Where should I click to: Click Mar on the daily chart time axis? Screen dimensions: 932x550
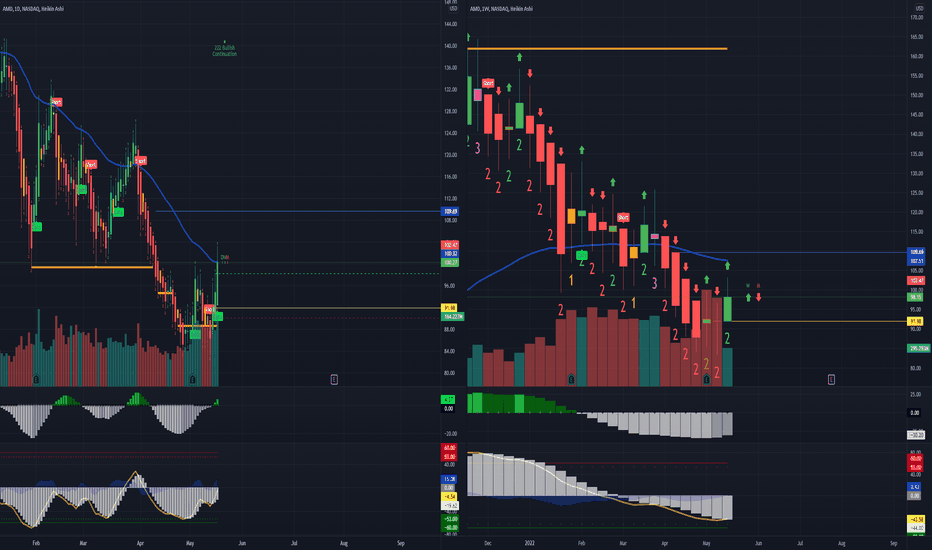[x=83, y=543]
